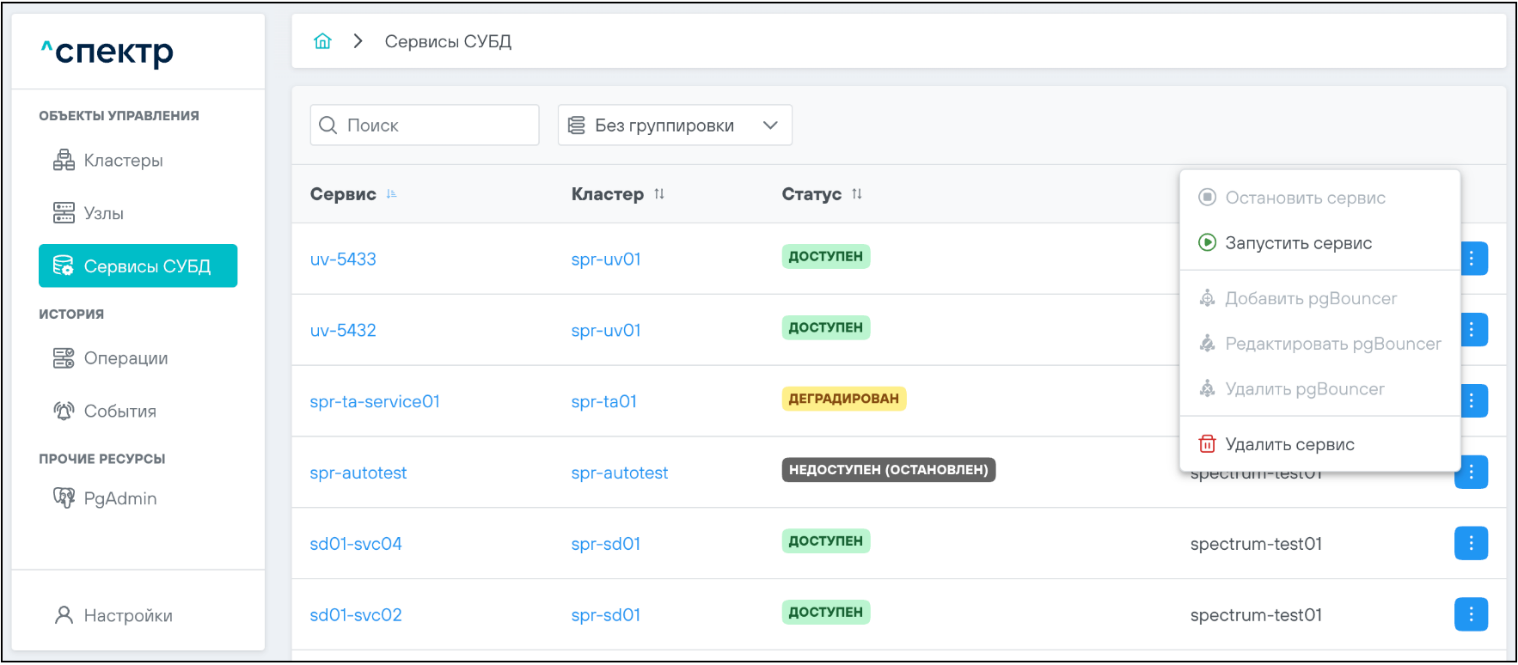Launch PgAdmin from the sidebar
The image size is (1518, 665).
(105, 499)
